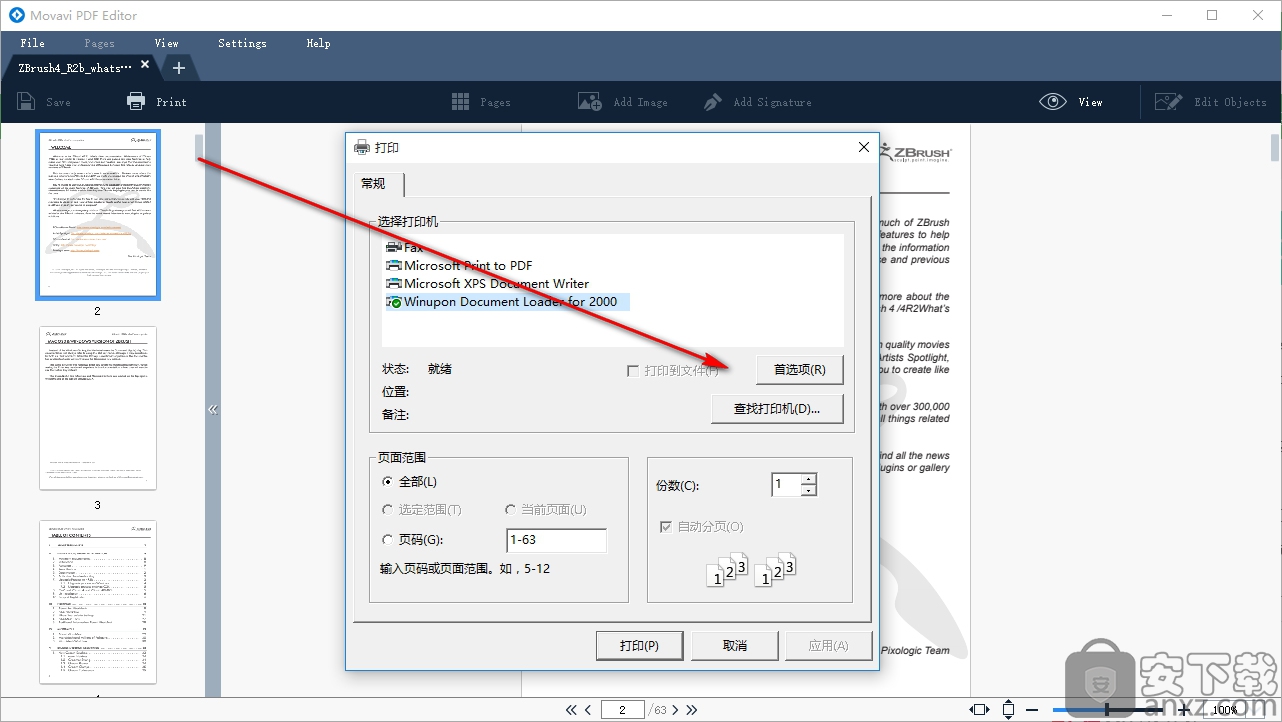
Task: Select the page 3 thumbnail
Action: coord(98,408)
